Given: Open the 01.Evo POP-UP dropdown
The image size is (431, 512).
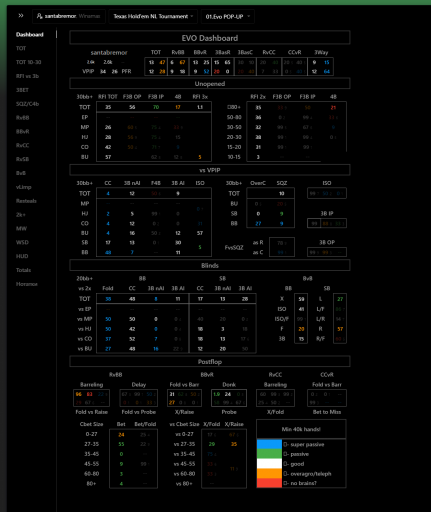Looking at the screenshot, I should pos(228,16).
